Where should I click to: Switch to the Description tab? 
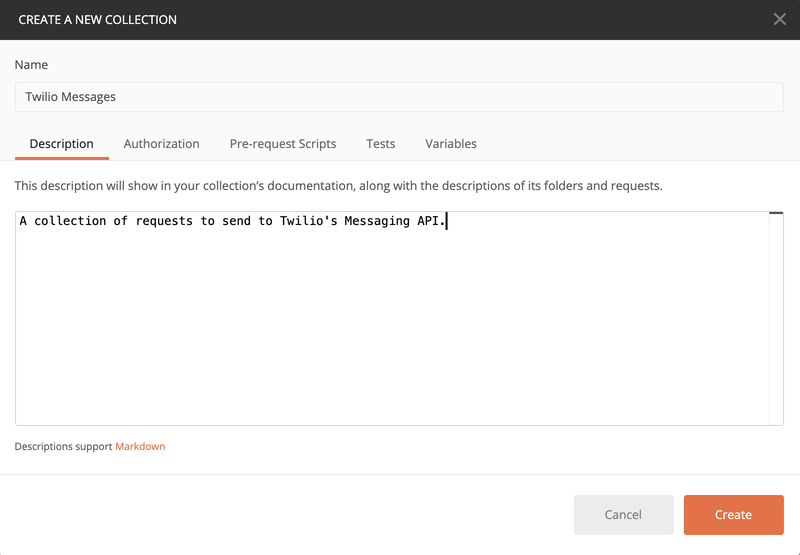(x=61, y=144)
